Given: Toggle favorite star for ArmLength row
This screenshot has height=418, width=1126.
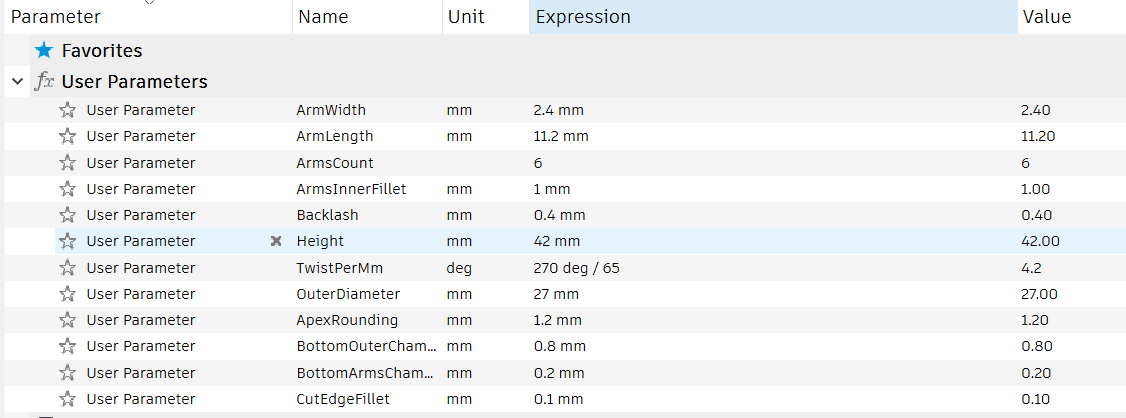Looking at the screenshot, I should click(68, 136).
